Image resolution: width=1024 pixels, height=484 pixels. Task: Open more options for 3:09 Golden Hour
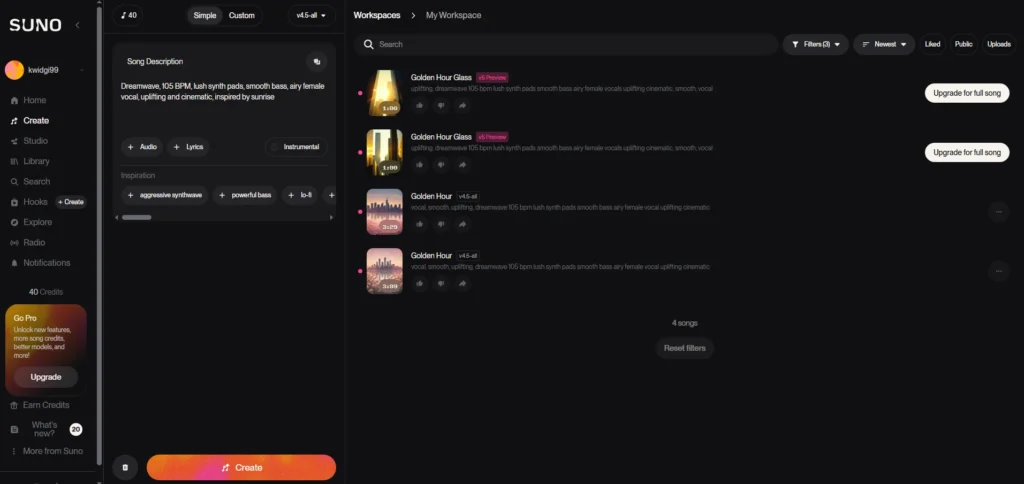[x=998, y=270]
